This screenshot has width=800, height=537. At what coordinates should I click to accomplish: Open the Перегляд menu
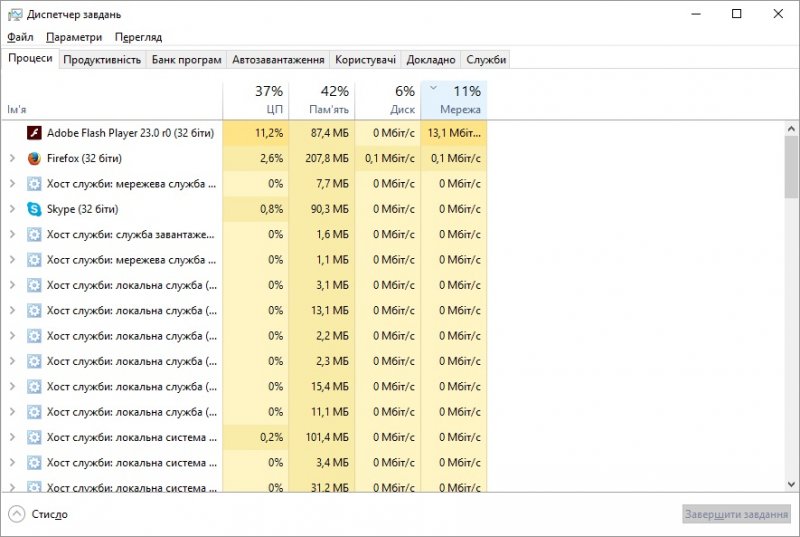tap(138, 37)
